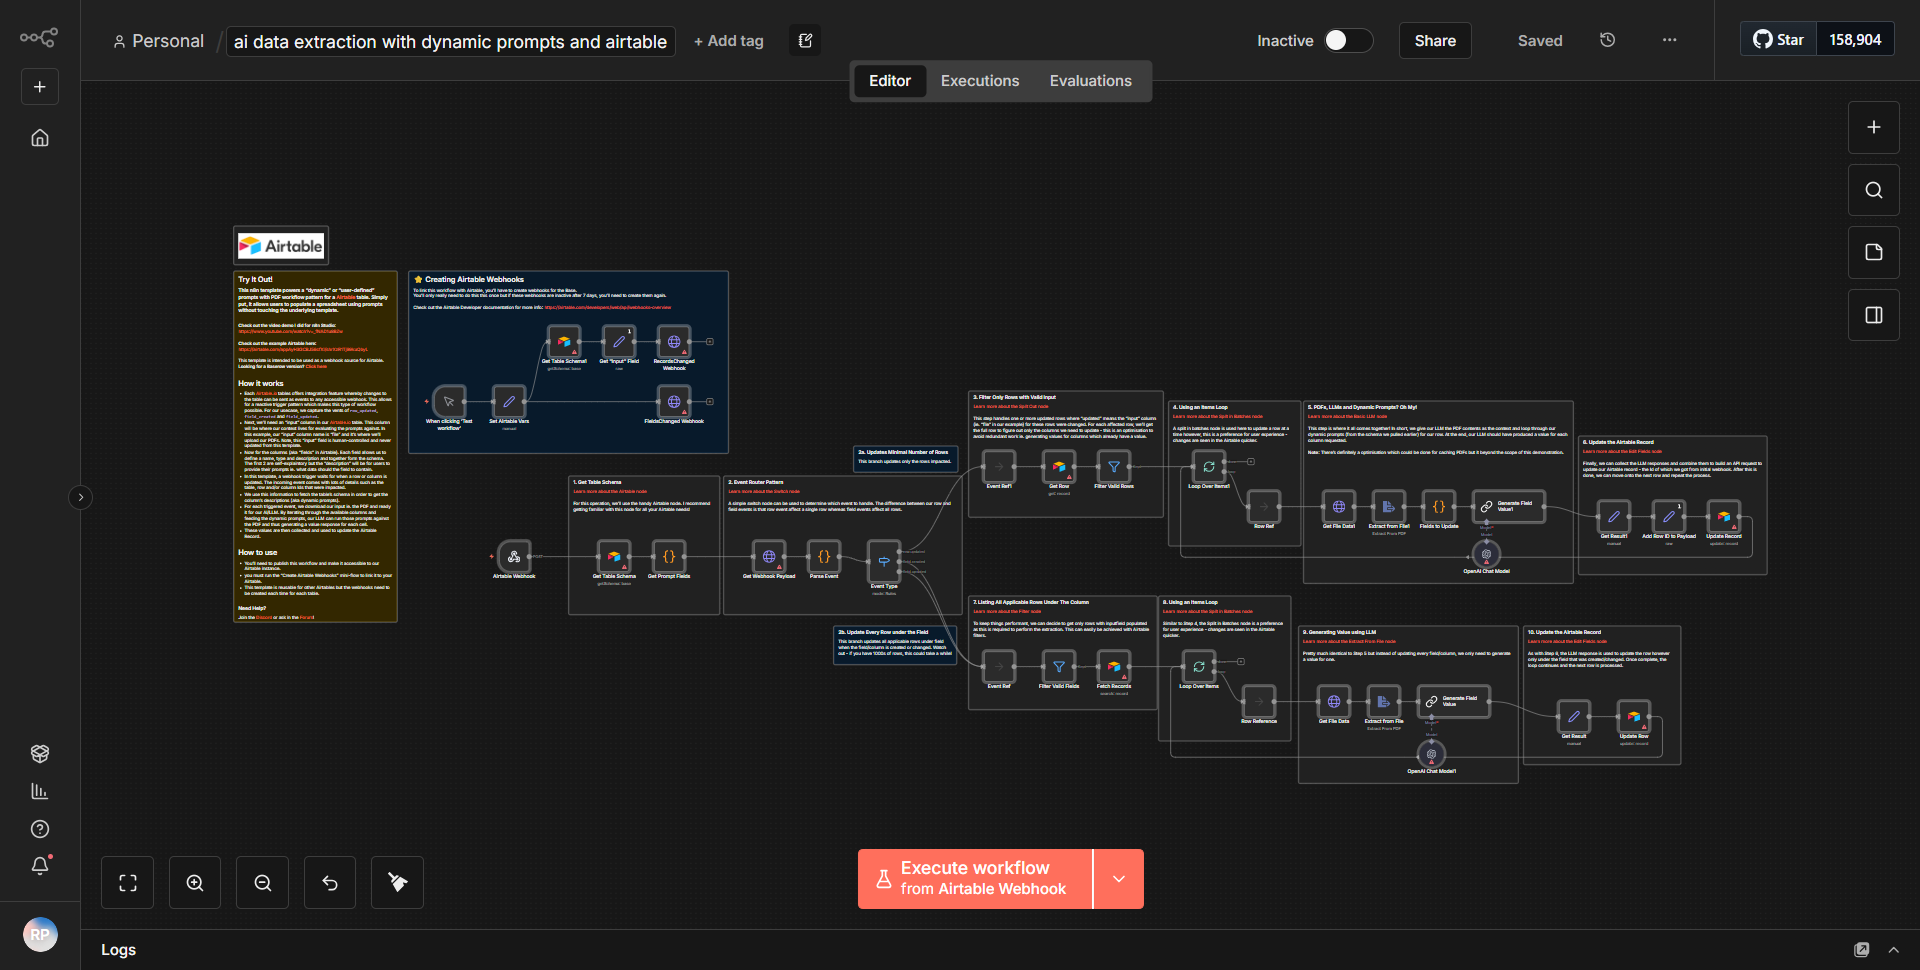Click the Share button
The height and width of the screenshot is (970, 1920).
pyautogui.click(x=1434, y=40)
